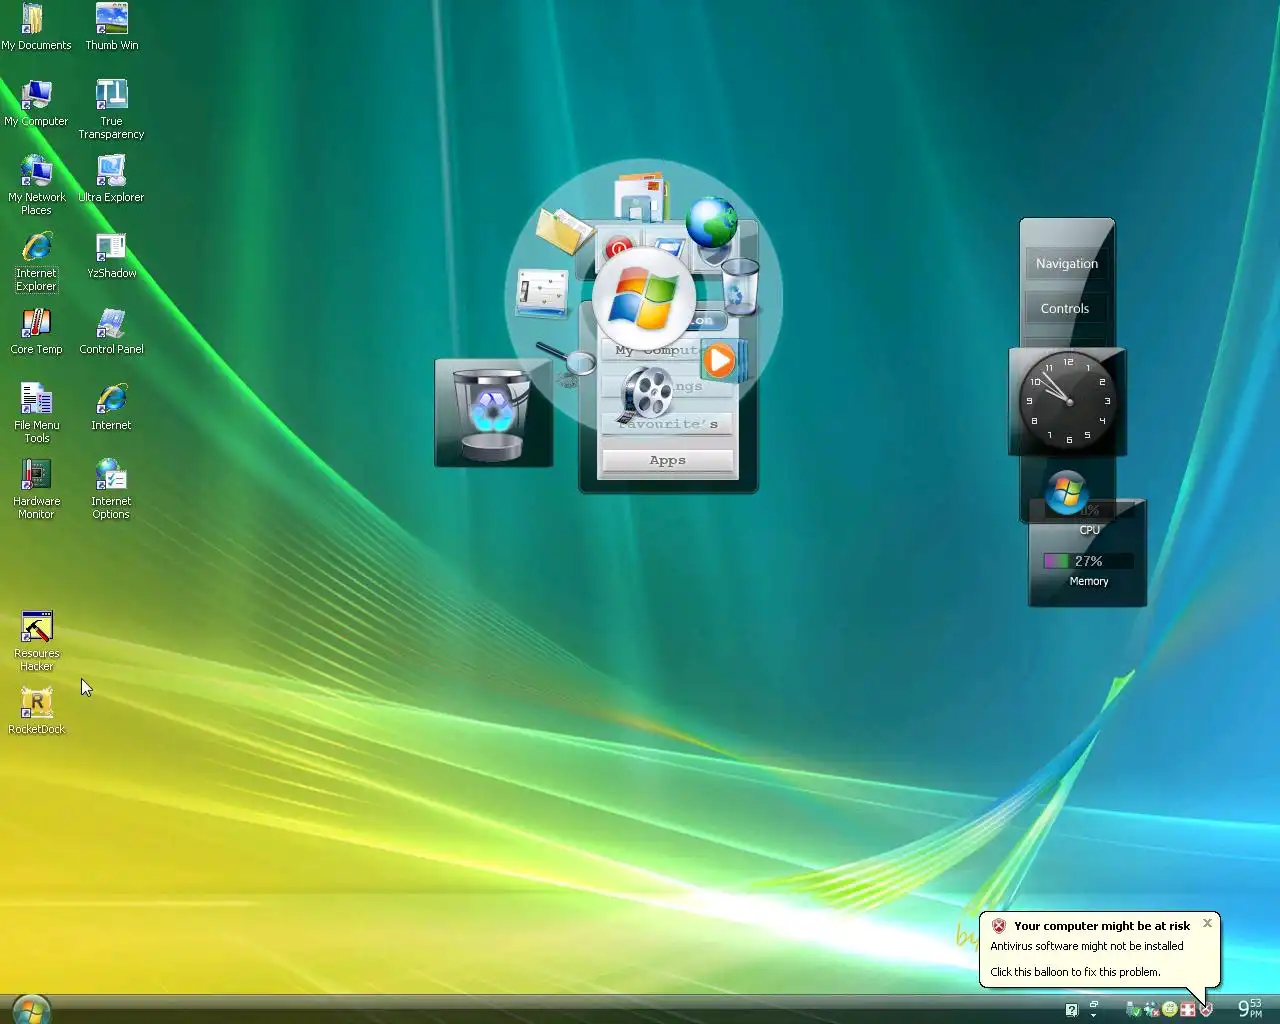
Task: Open the mail inbox icon in the circular launcher
Action: 640,197
